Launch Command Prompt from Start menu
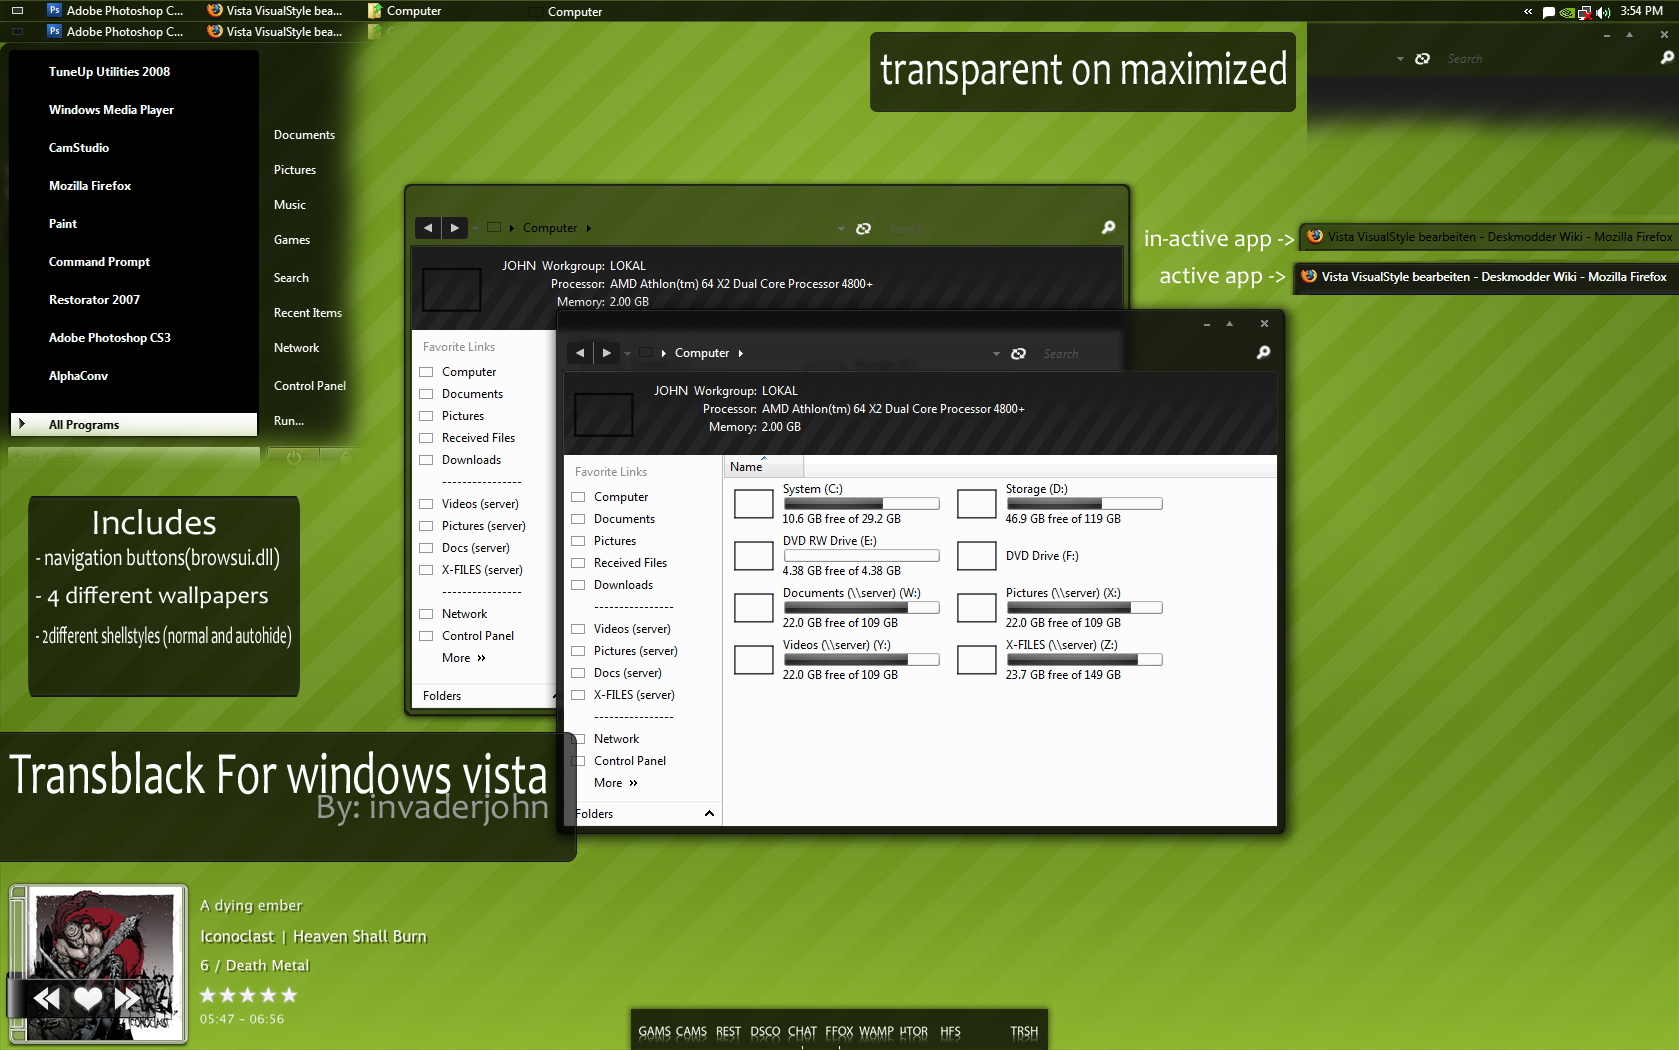This screenshot has height=1050, width=1679. [99, 262]
